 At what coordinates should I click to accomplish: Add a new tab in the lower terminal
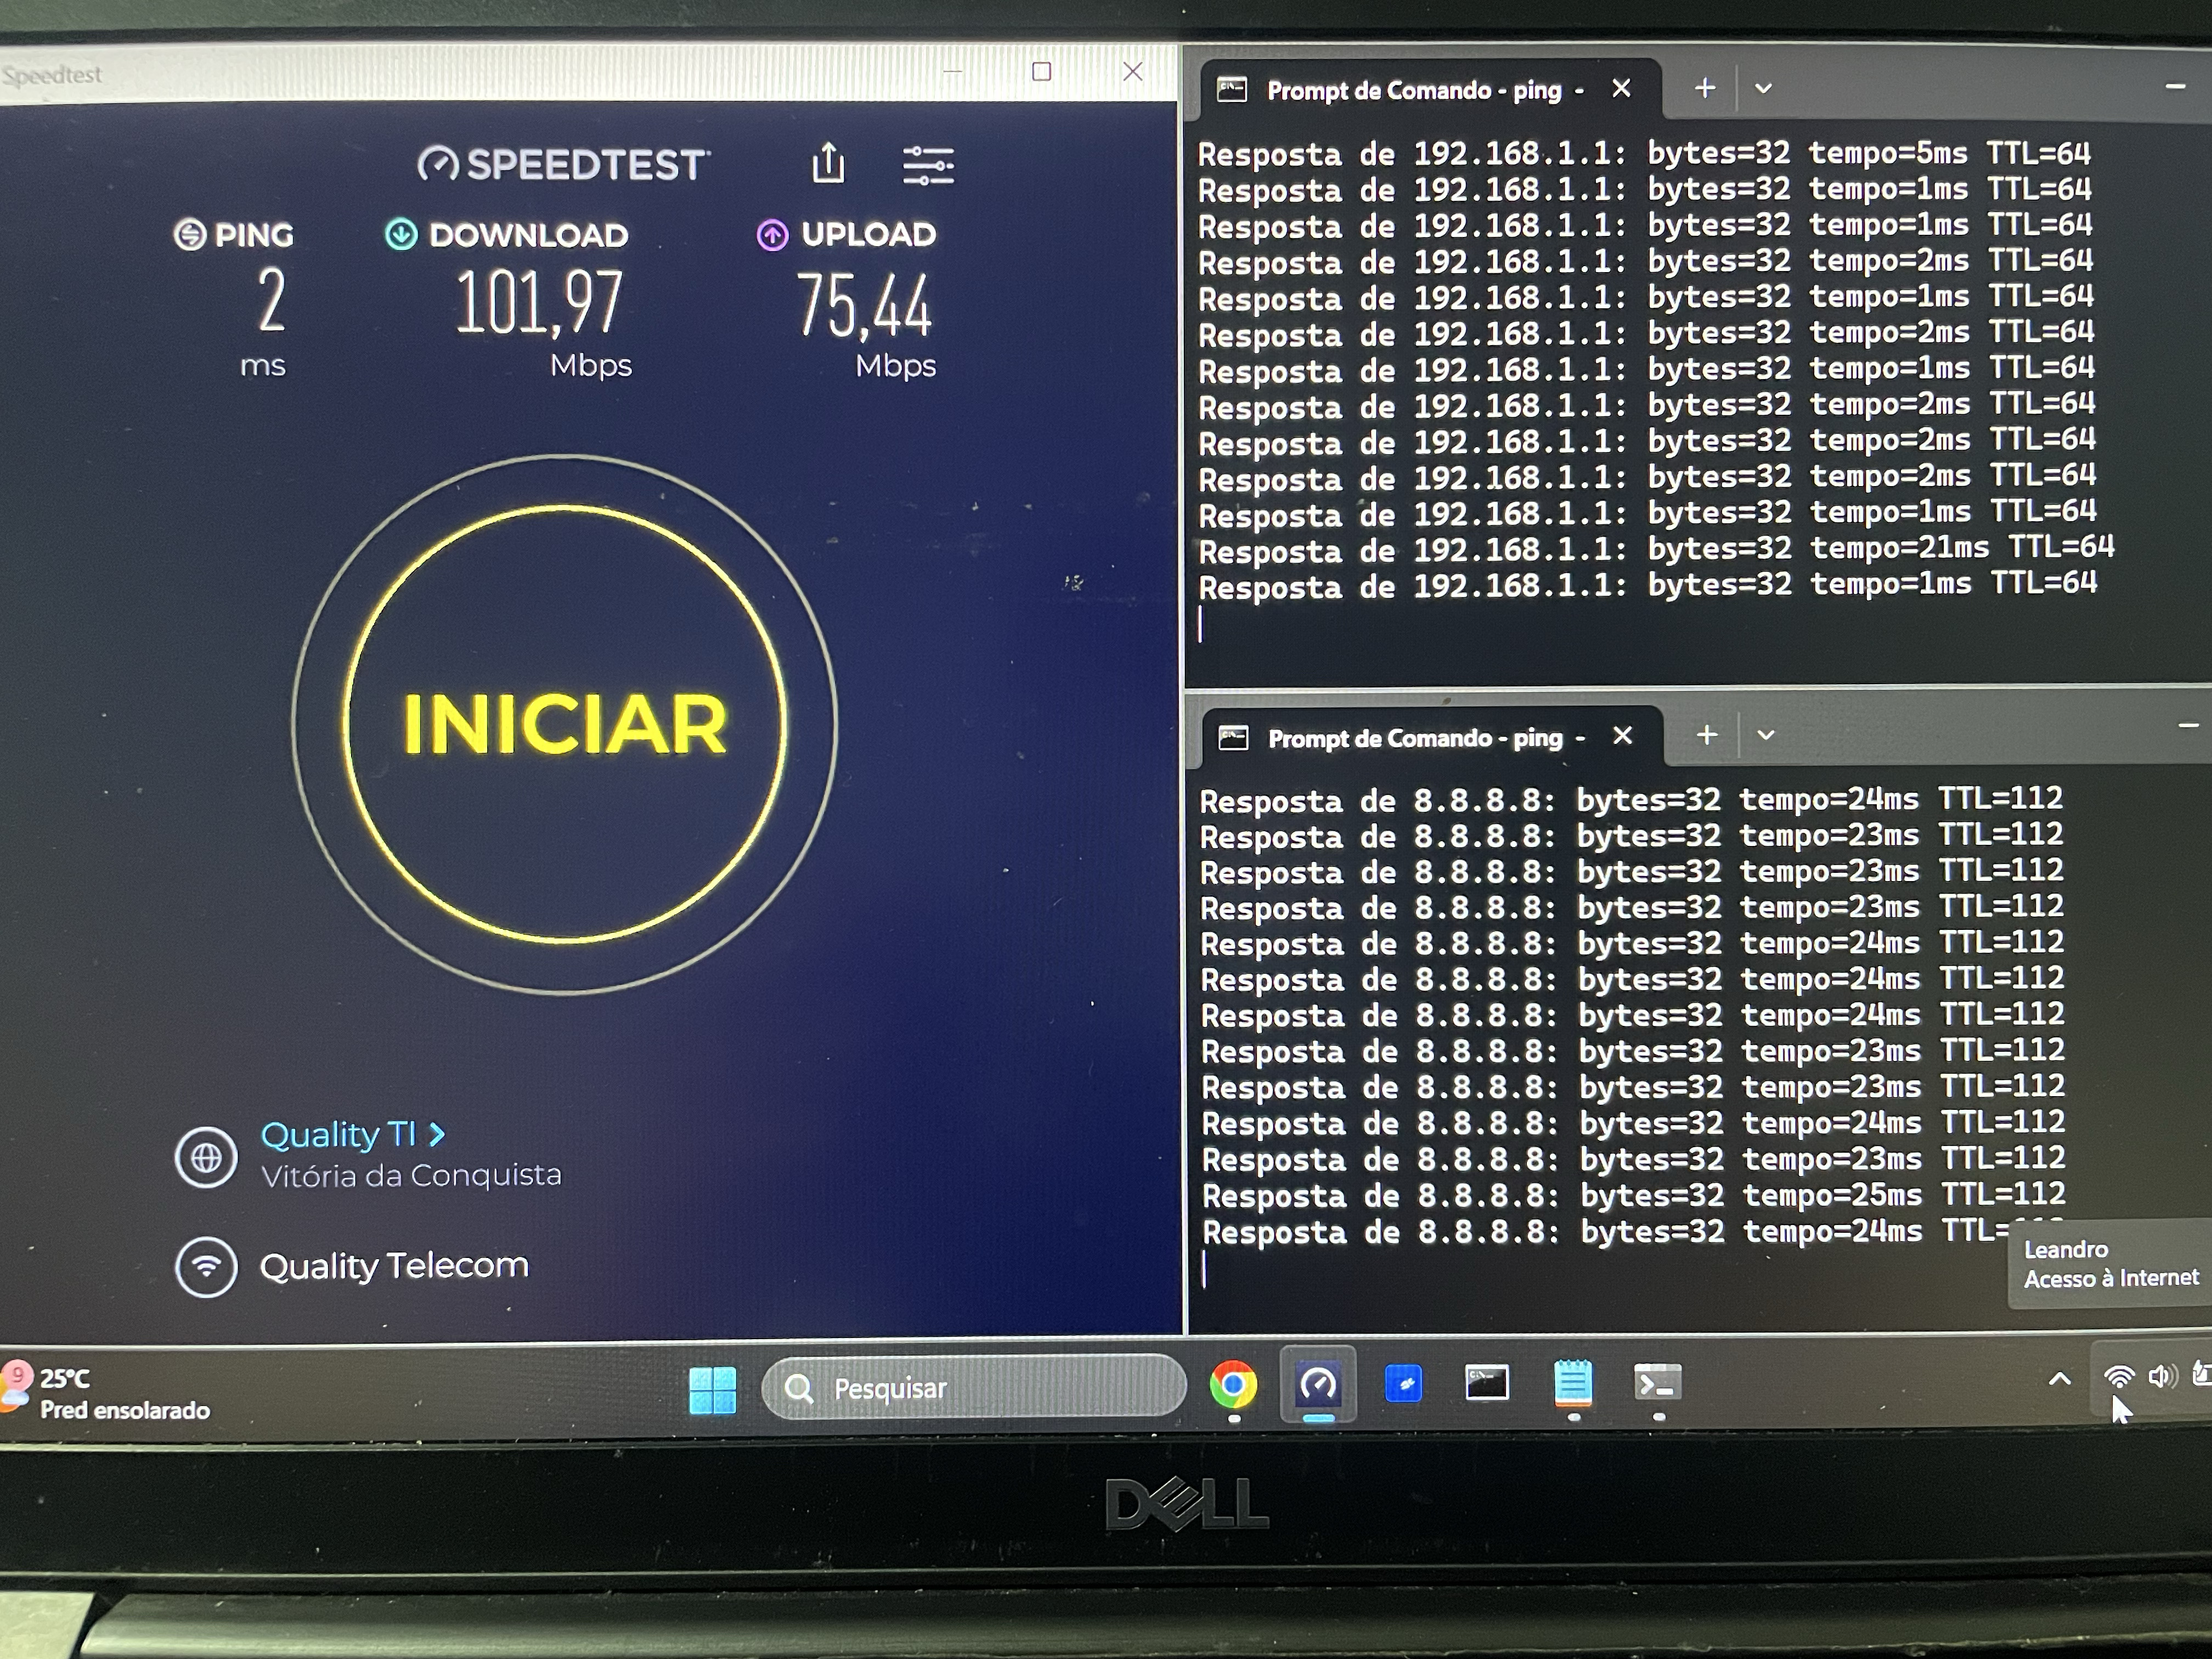(1707, 735)
